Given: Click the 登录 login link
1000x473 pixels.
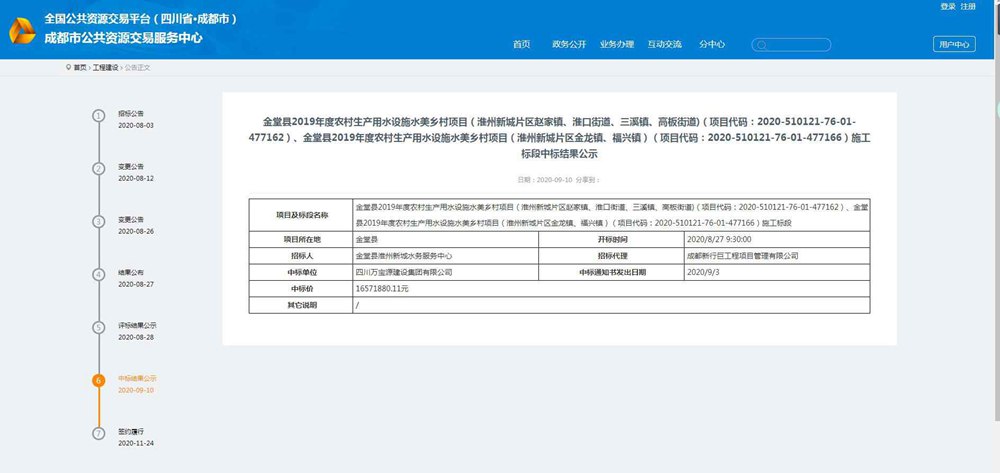Looking at the screenshot, I should pyautogui.click(x=948, y=7).
